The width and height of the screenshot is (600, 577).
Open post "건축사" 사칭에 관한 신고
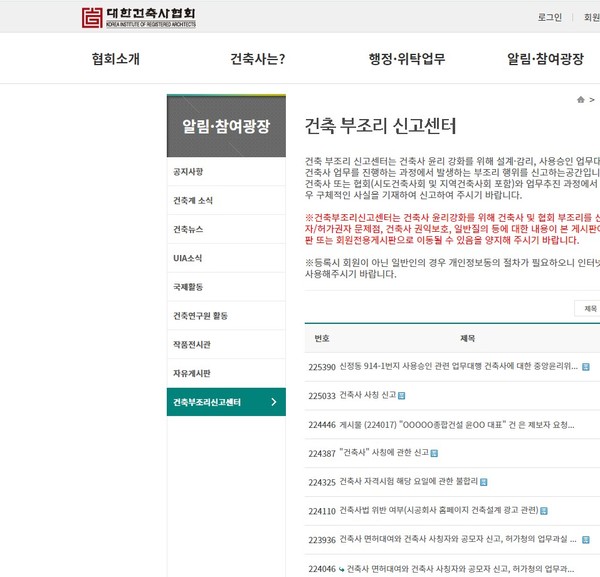pyautogui.click(x=384, y=453)
